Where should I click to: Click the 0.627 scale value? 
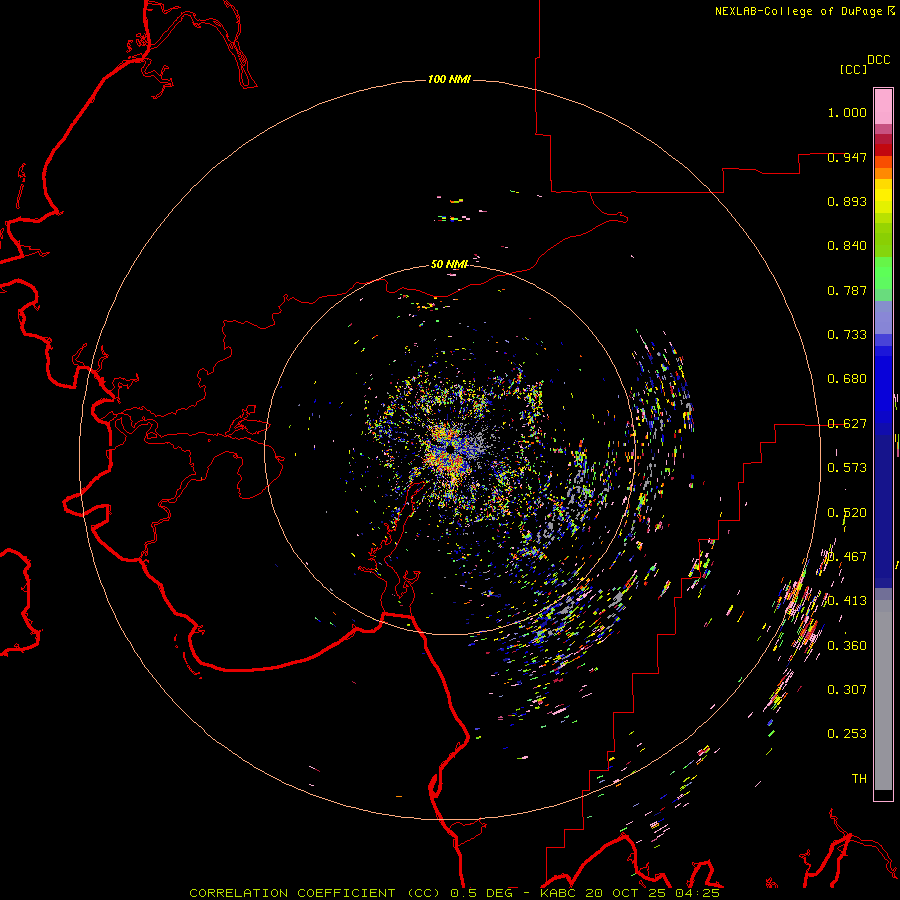click(x=847, y=424)
